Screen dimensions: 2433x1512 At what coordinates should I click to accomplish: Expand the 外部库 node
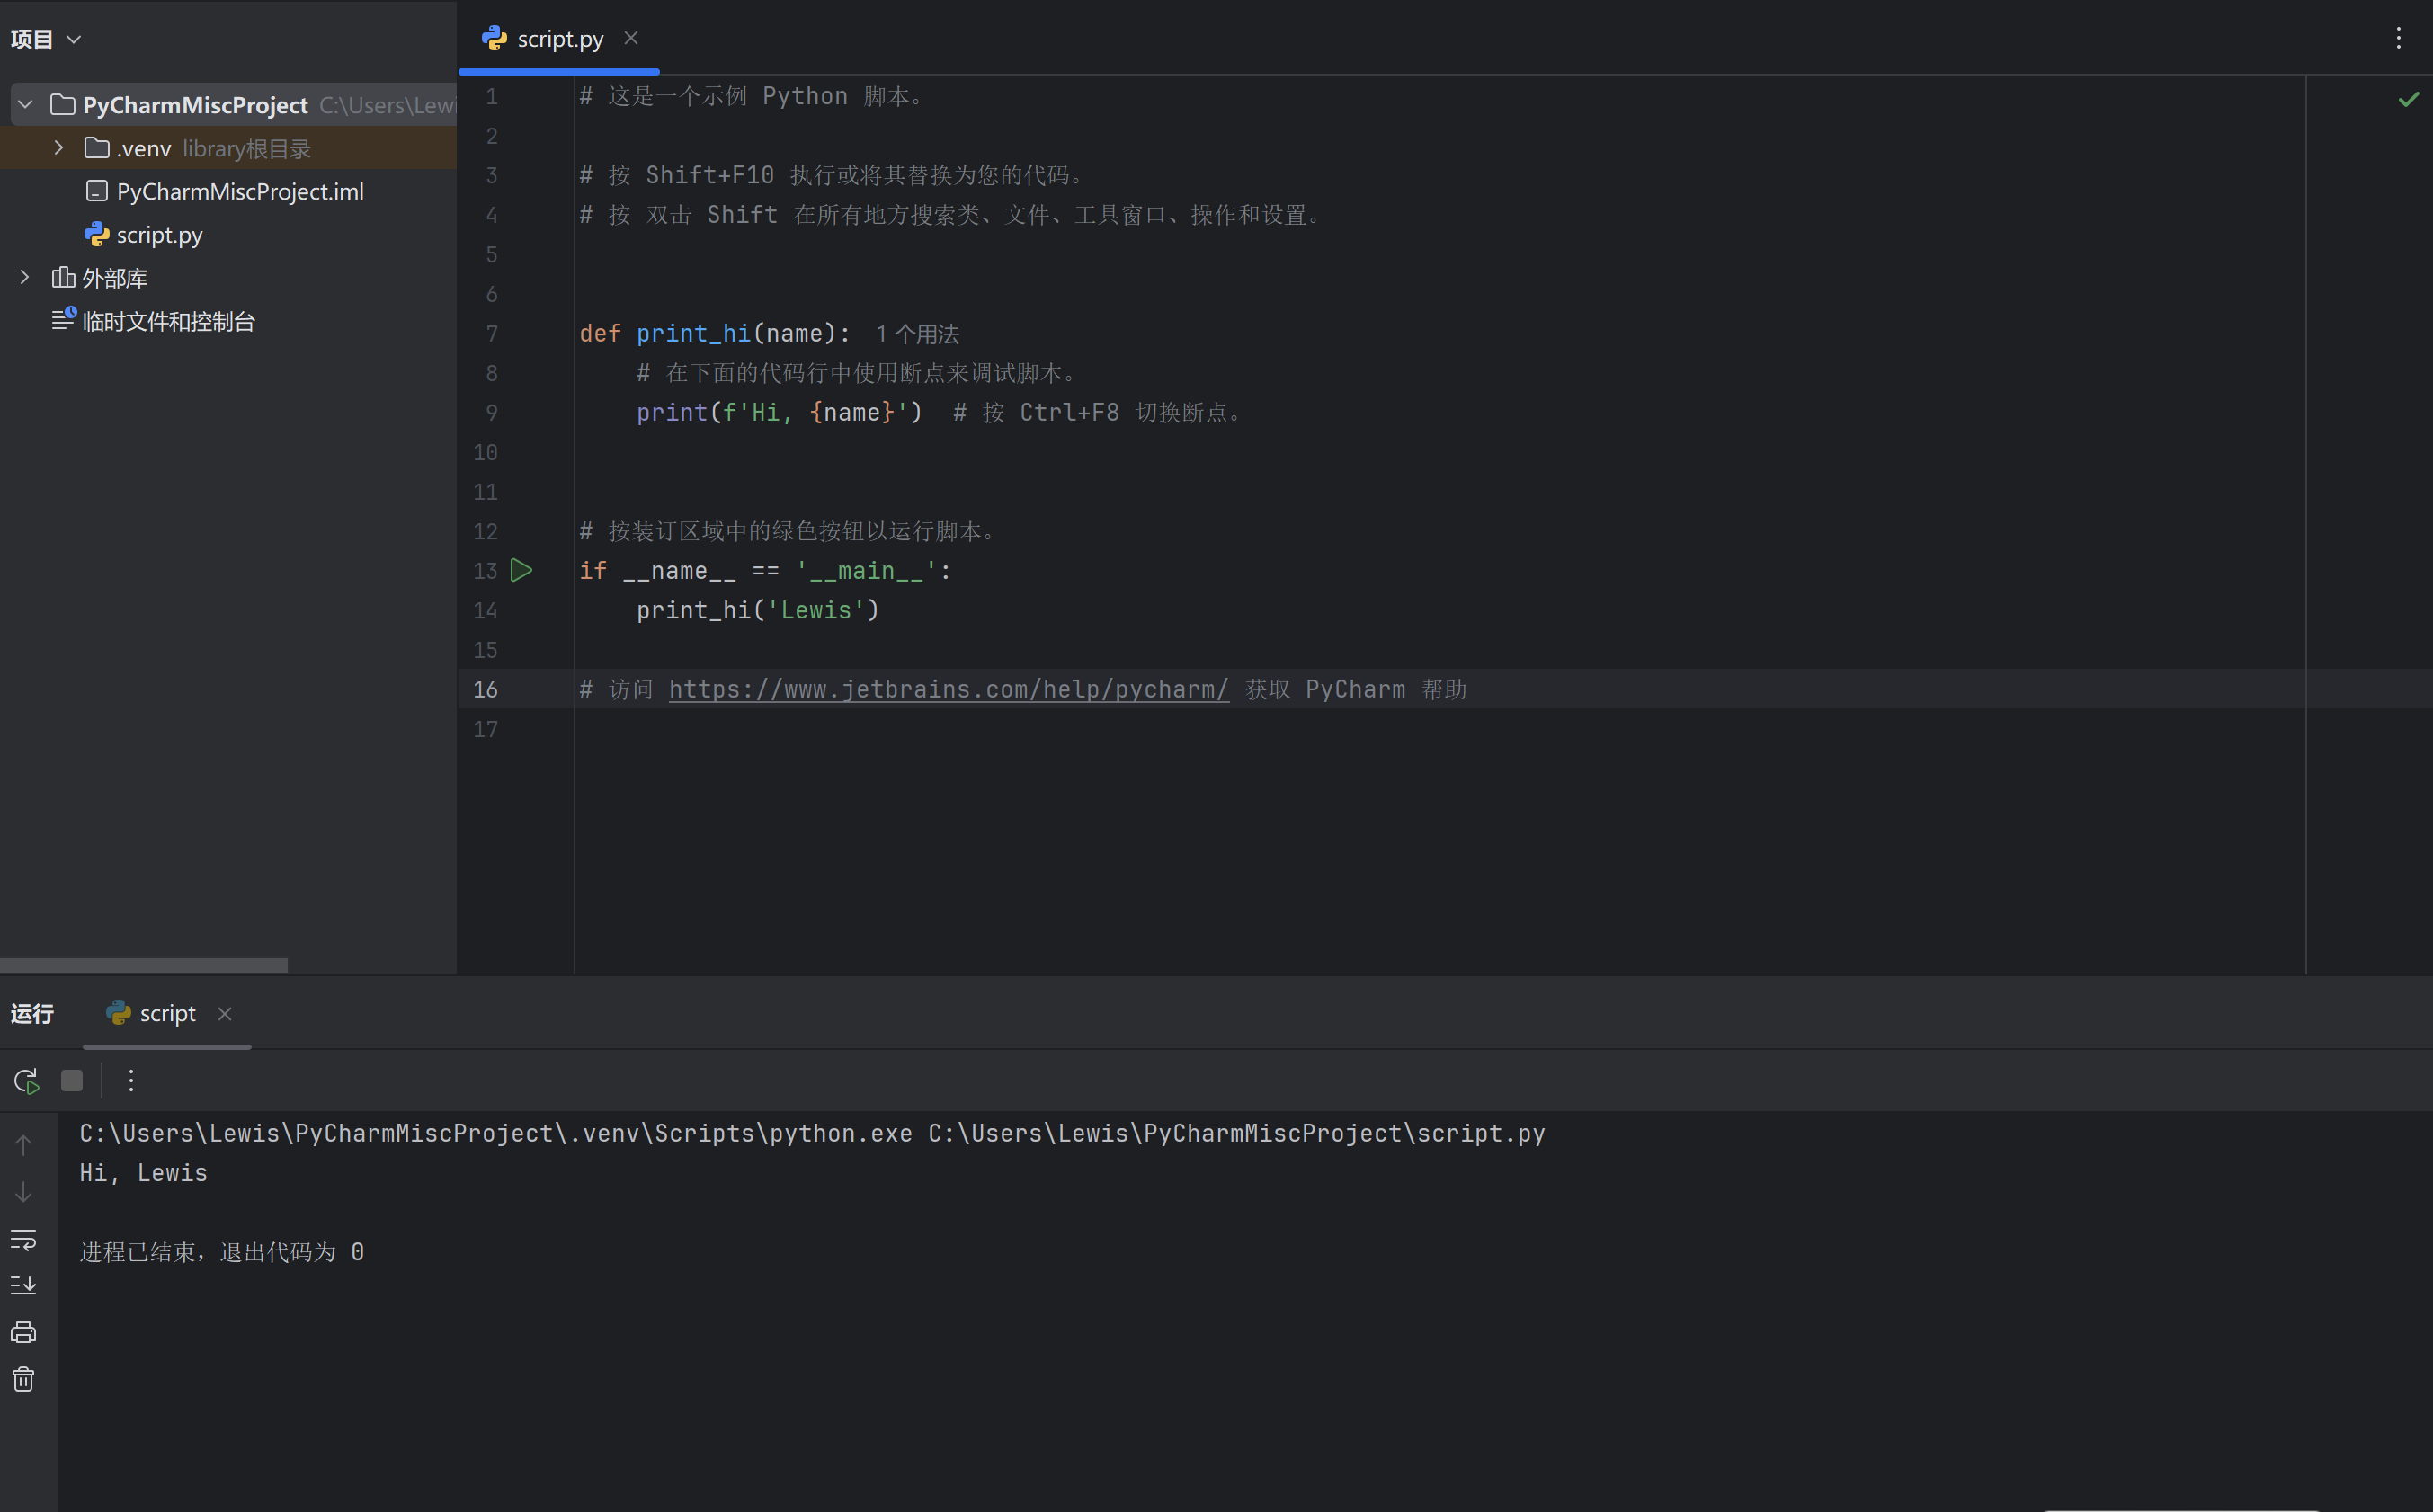coord(26,277)
